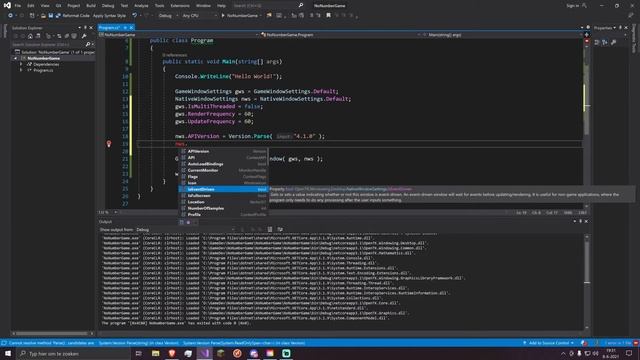Click the lightbulb quick action icon
This screenshot has width=640, height=360.
pyautogui.click(x=109, y=144)
